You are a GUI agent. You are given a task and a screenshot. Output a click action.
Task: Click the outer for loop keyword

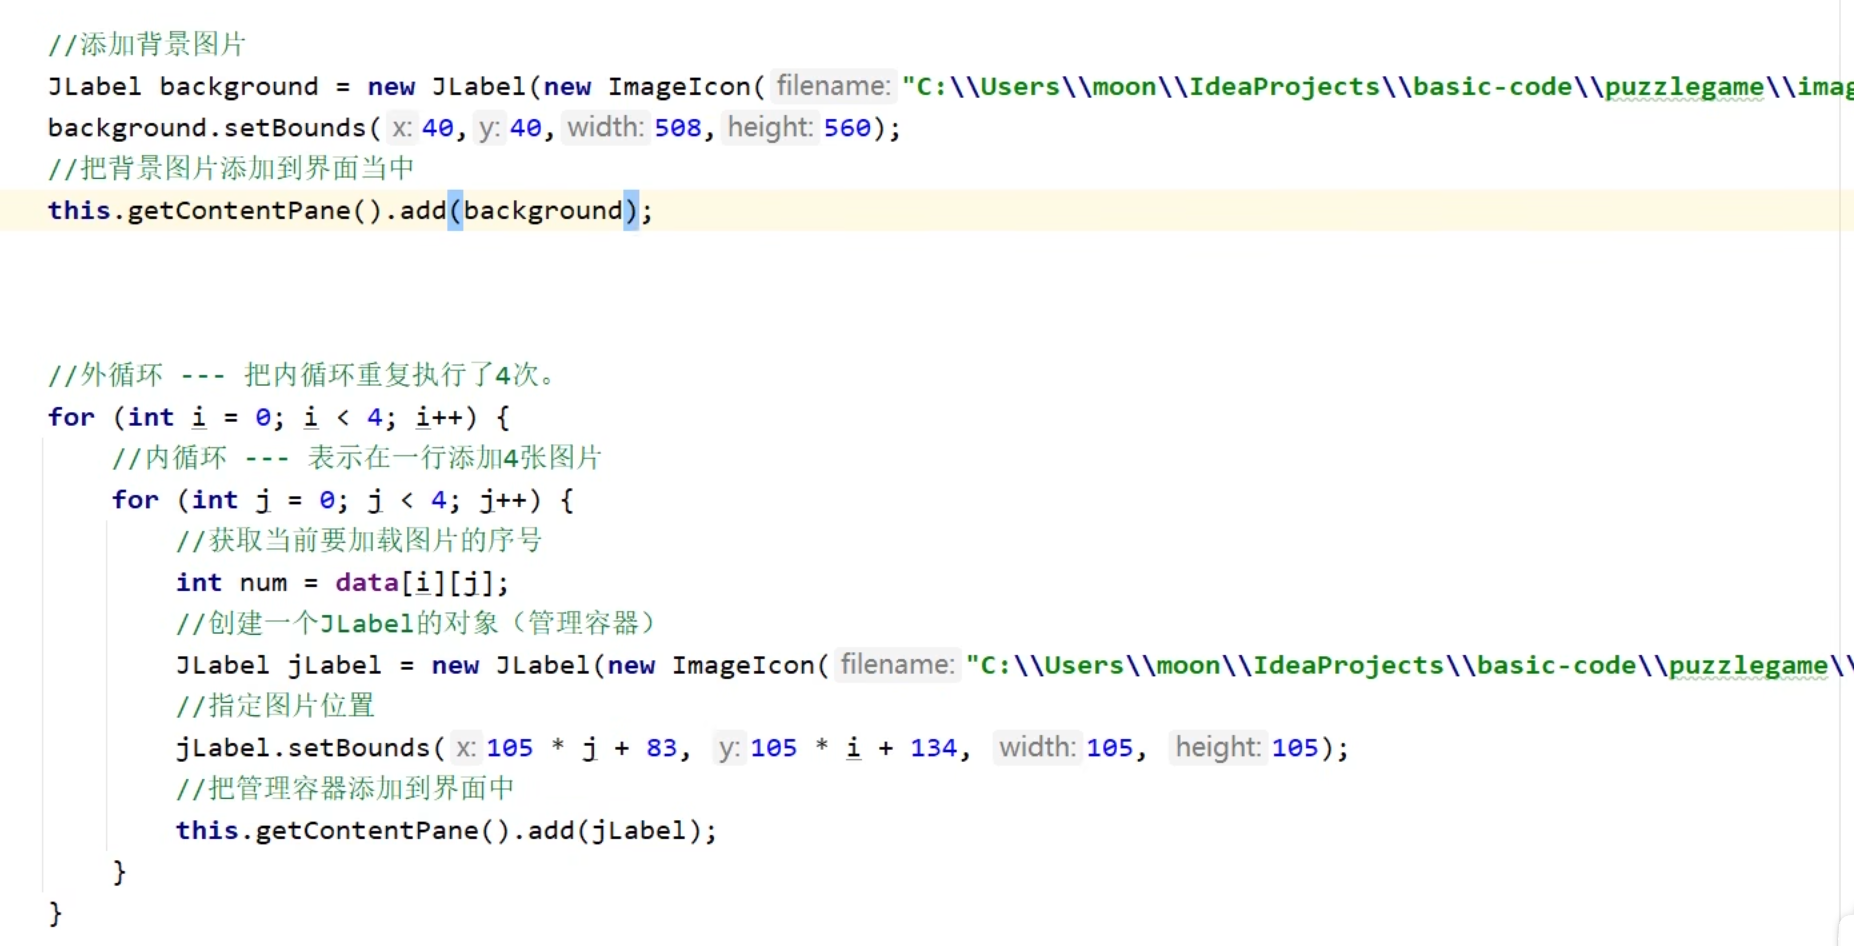[71, 417]
